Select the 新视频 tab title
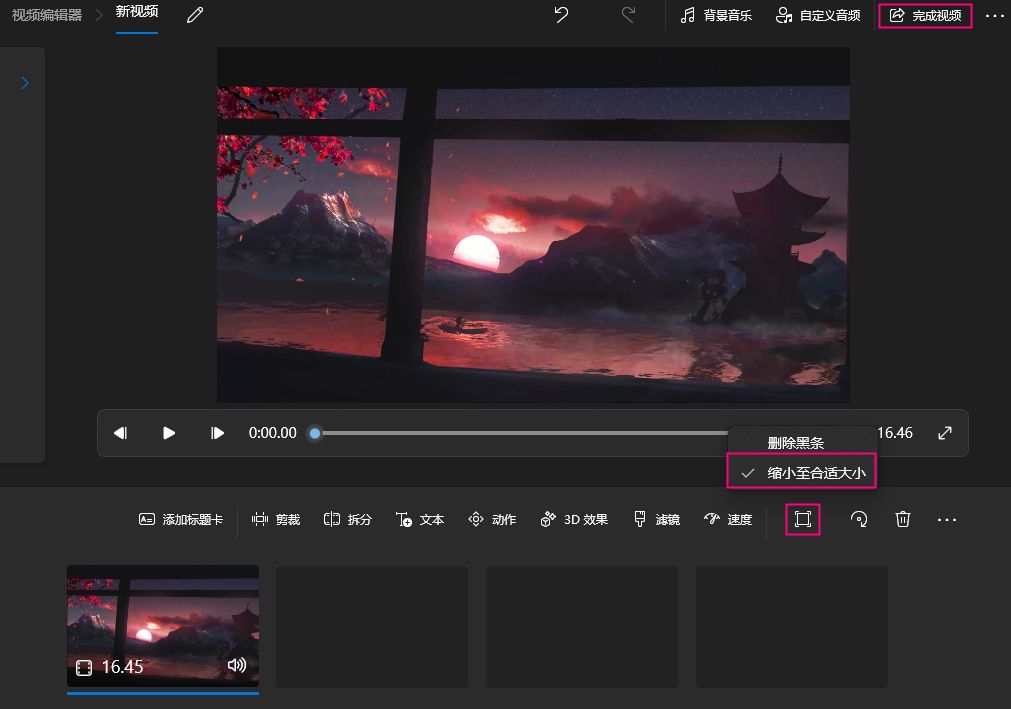Screen dimensions: 1011x709 [137, 12]
